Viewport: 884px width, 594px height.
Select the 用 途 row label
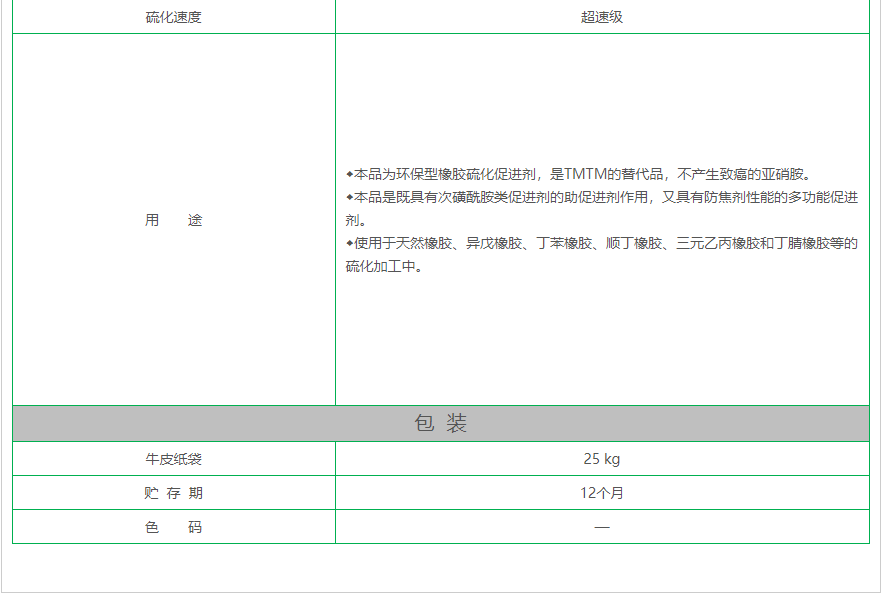click(x=174, y=220)
